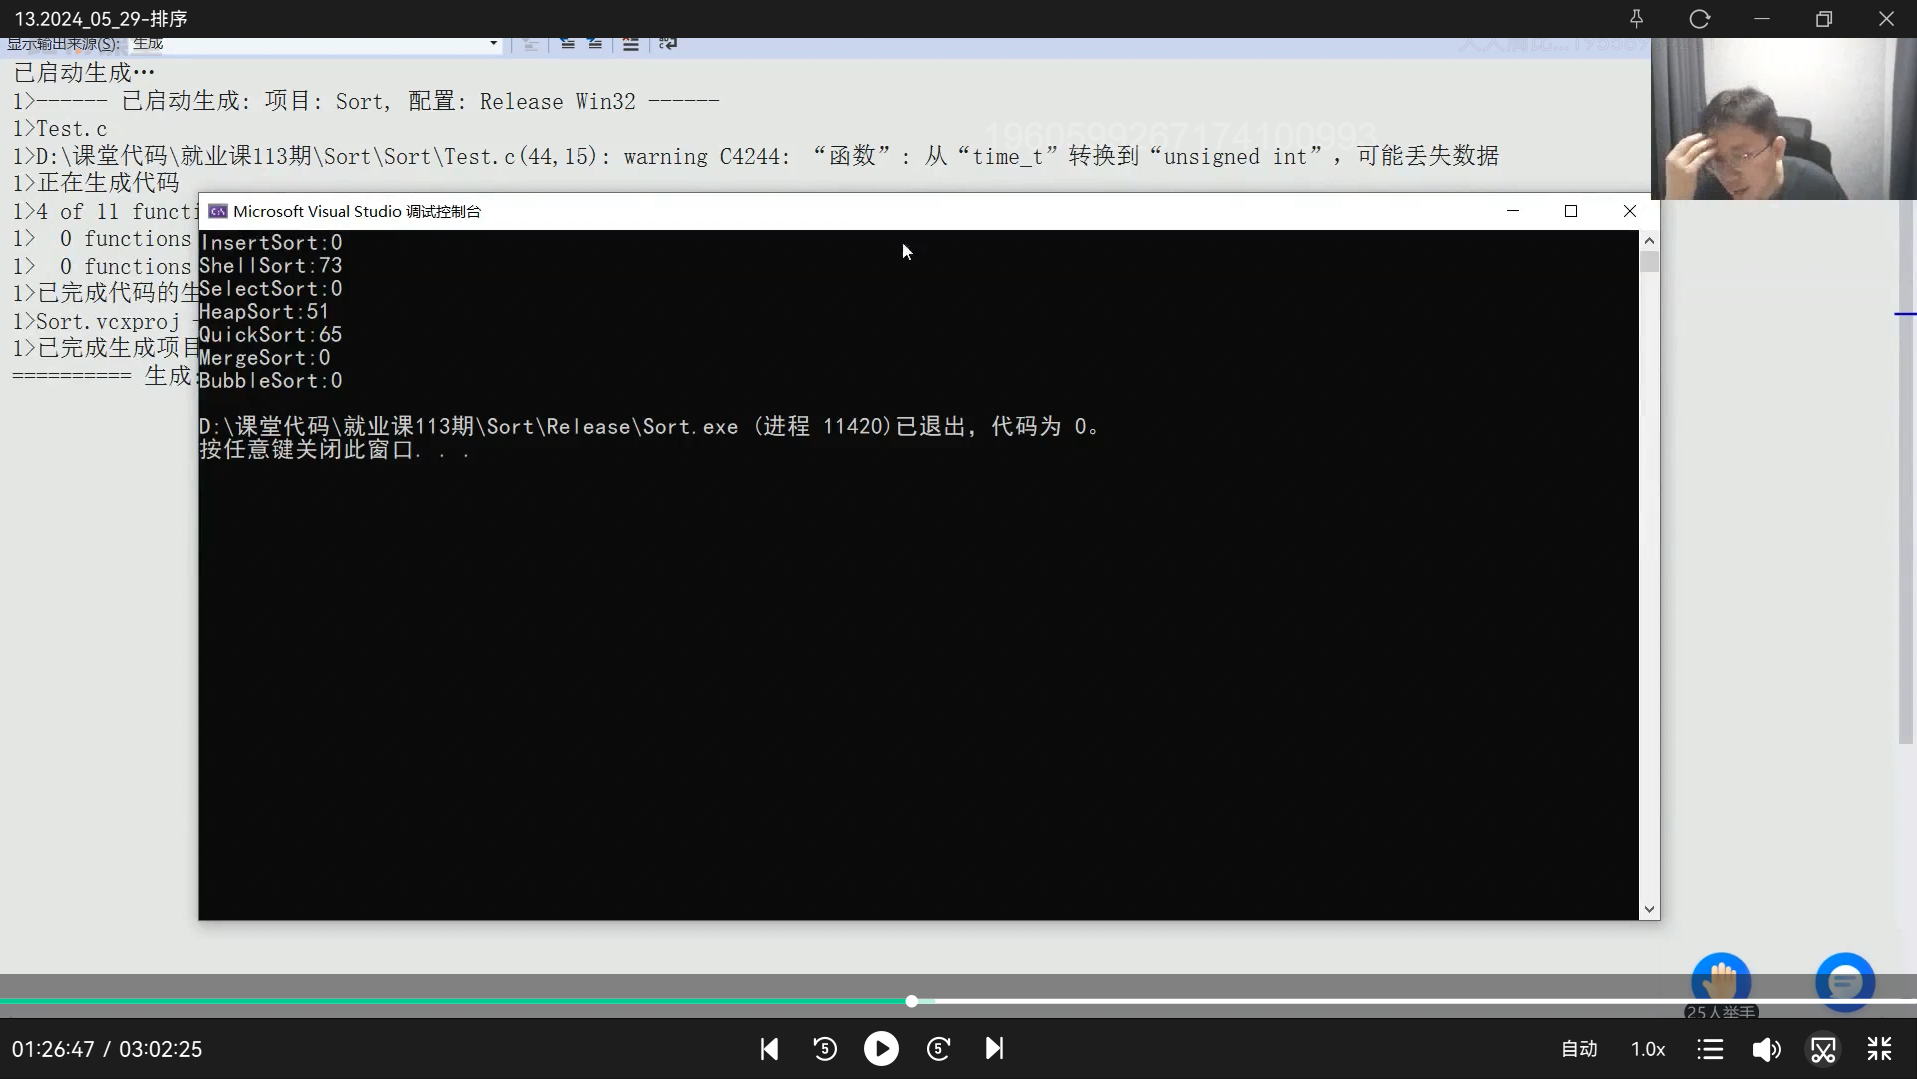Click the 已启动生成 first output line
Screen dimensions: 1917x1079
[84, 73]
